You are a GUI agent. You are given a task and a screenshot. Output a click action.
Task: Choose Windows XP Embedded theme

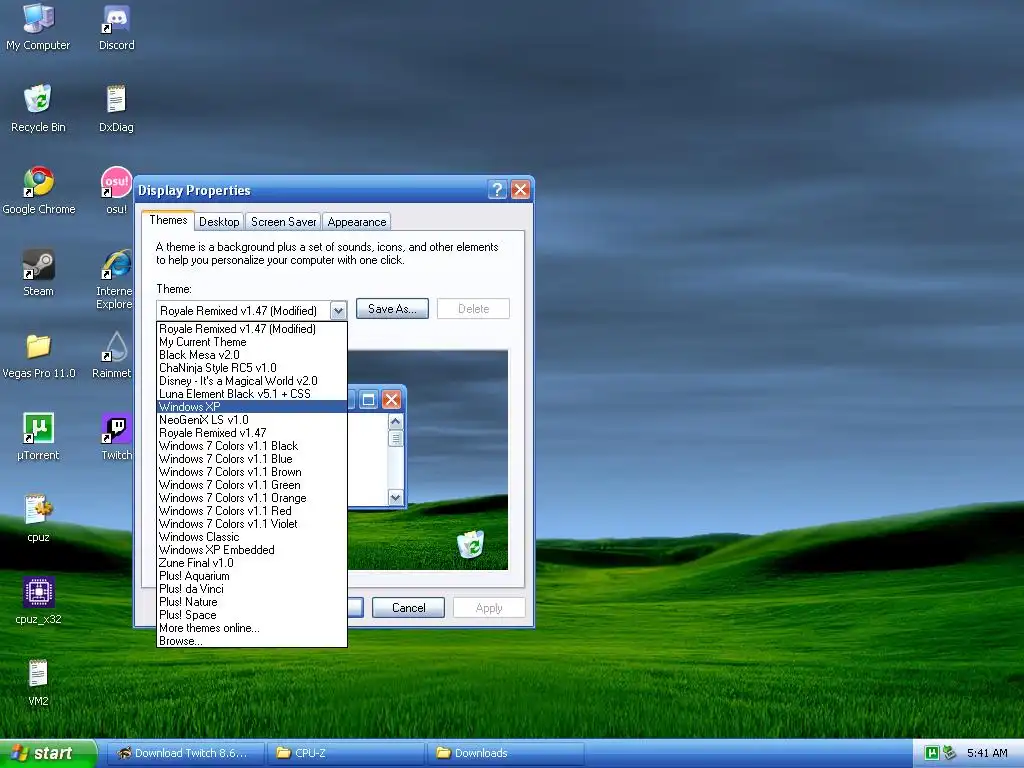pos(251,550)
